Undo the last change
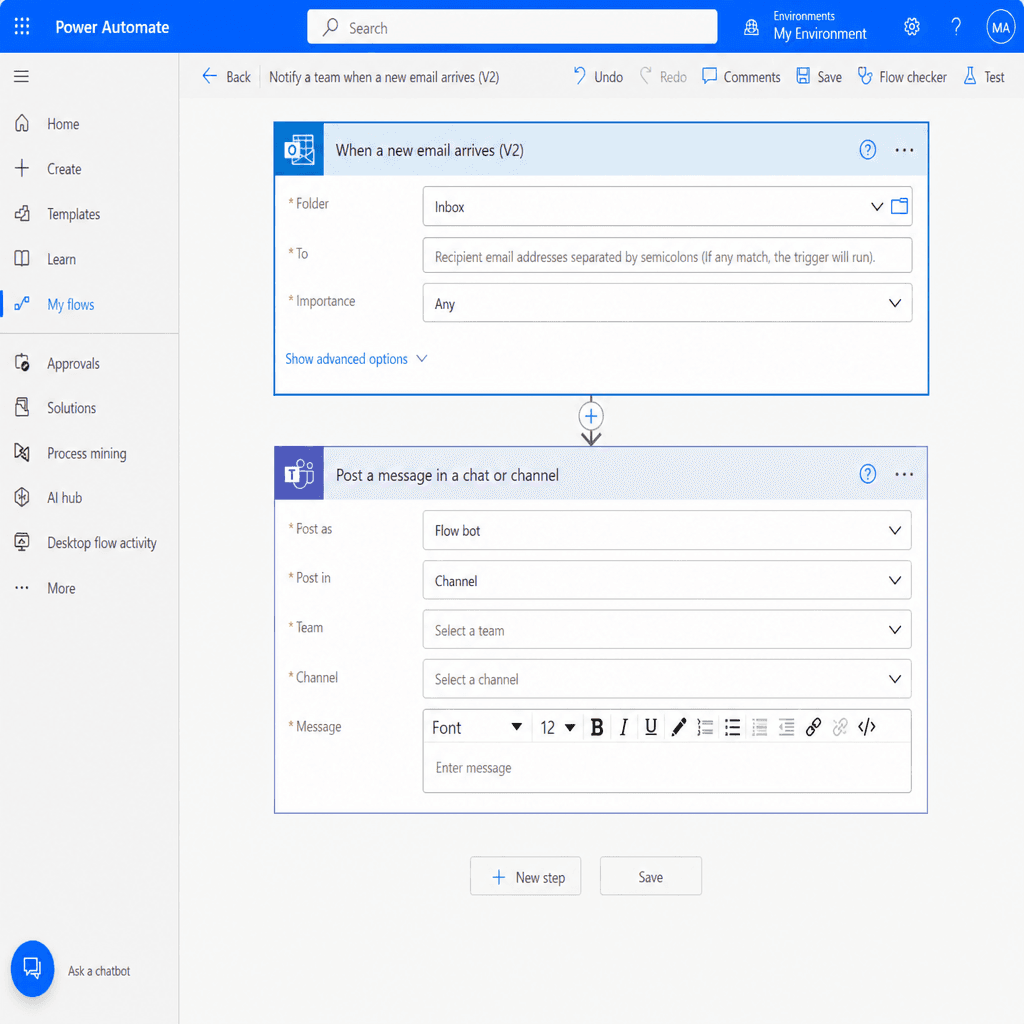Viewport: 1024px width, 1024px height. pos(598,77)
